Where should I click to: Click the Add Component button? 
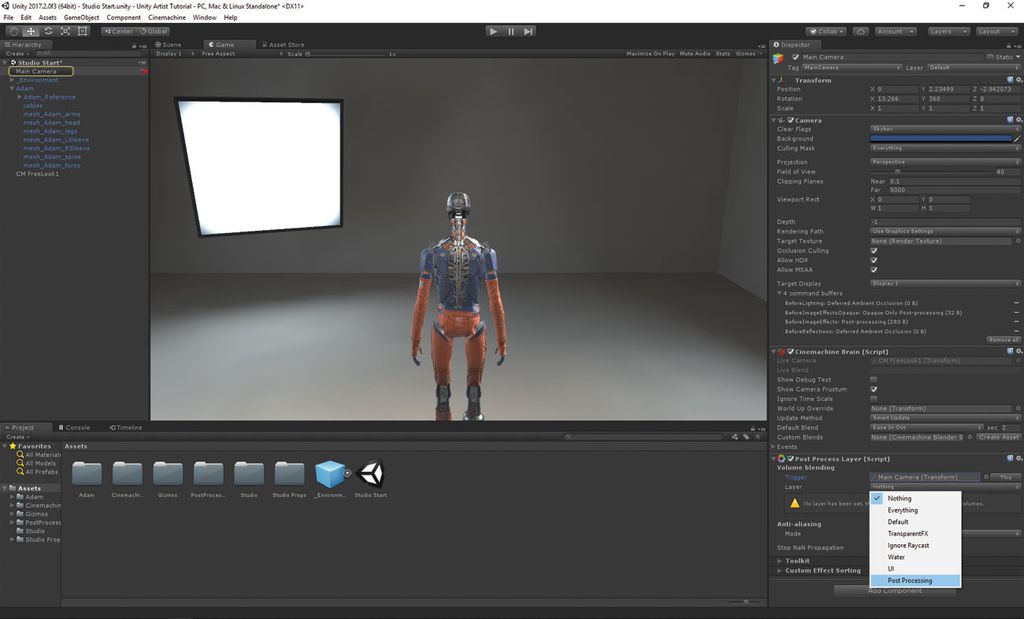click(x=895, y=590)
